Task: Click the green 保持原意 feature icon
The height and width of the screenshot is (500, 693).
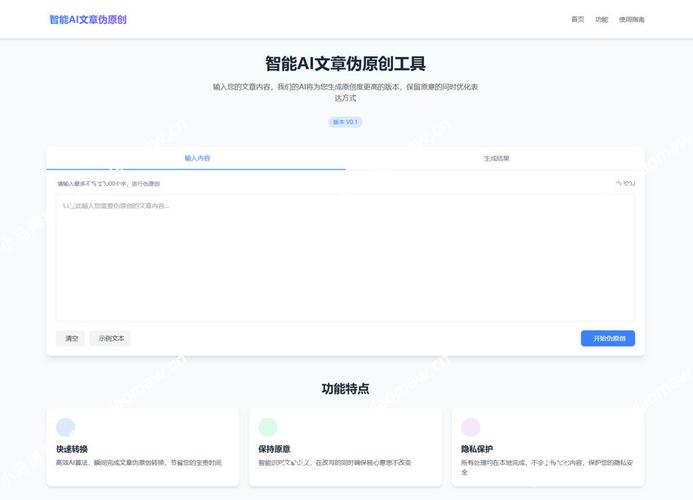Action: tap(268, 427)
